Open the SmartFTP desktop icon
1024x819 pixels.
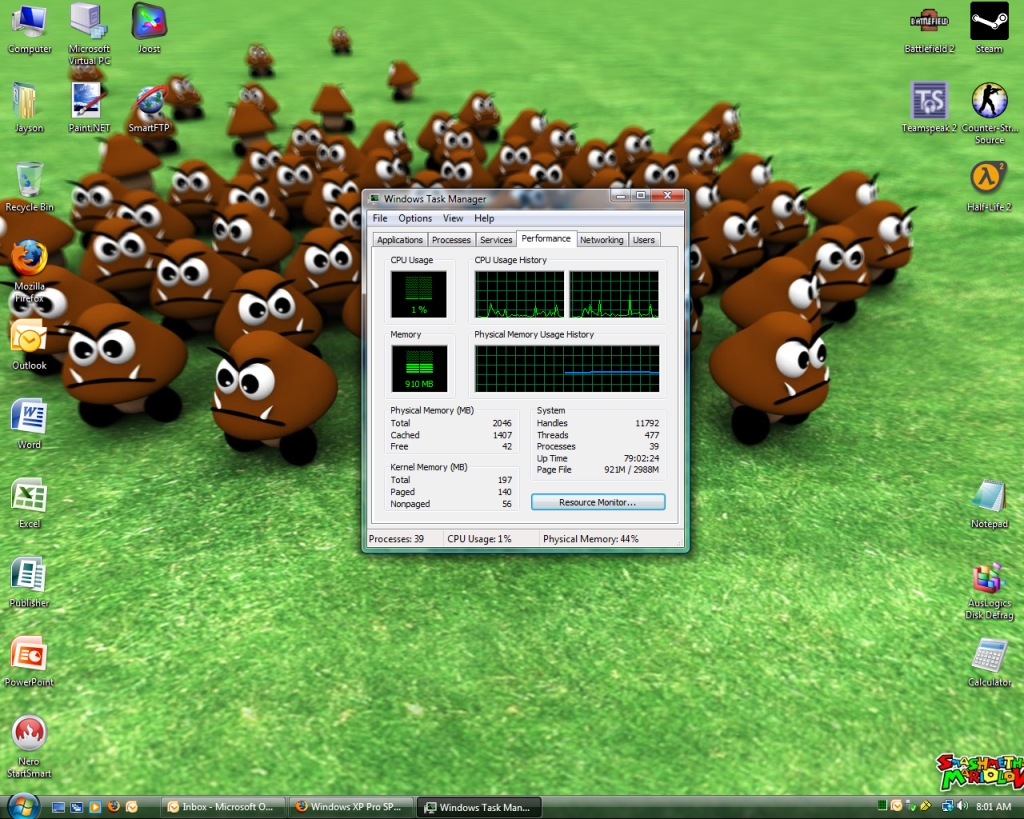149,108
